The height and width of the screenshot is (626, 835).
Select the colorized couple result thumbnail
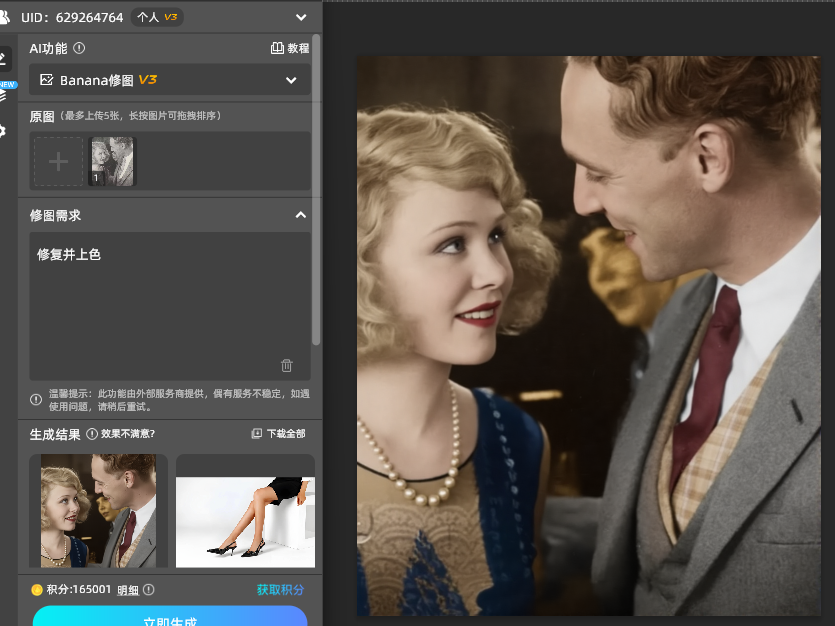[98, 510]
